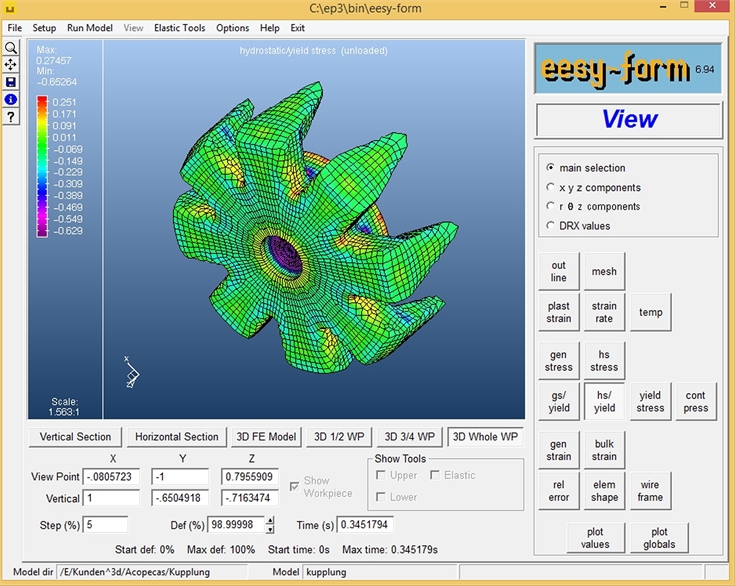Viewport: 735px width, 586px height.
Task: Open the Elastic Tools menu
Action: tap(179, 28)
